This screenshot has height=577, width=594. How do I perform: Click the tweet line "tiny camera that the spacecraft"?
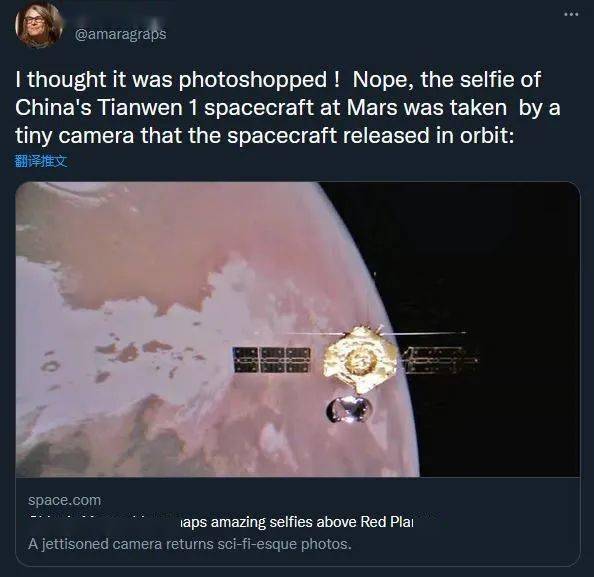(264, 136)
